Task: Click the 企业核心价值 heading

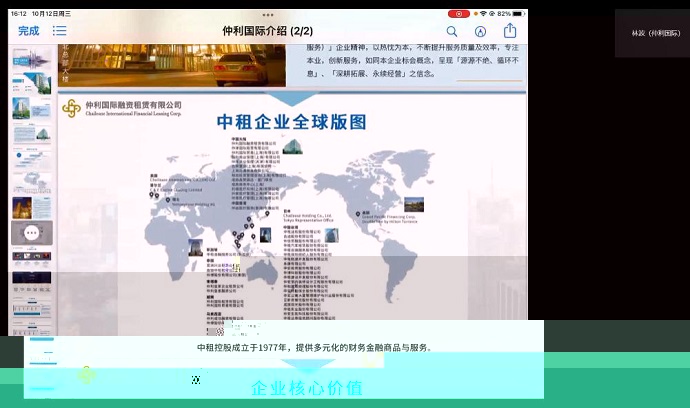Action: [x=307, y=388]
